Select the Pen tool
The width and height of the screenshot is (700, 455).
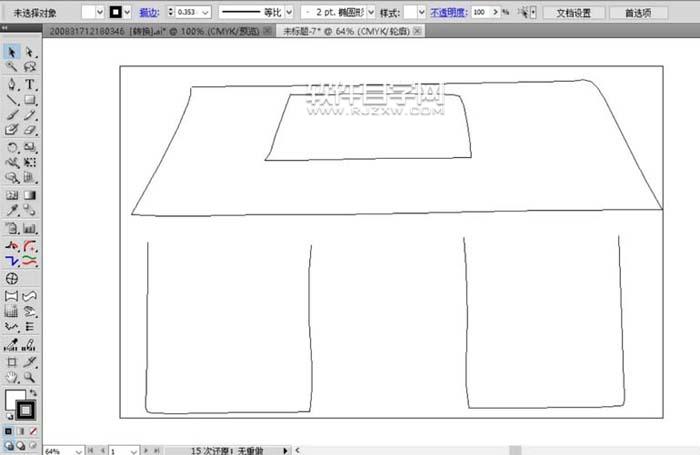click(x=12, y=84)
